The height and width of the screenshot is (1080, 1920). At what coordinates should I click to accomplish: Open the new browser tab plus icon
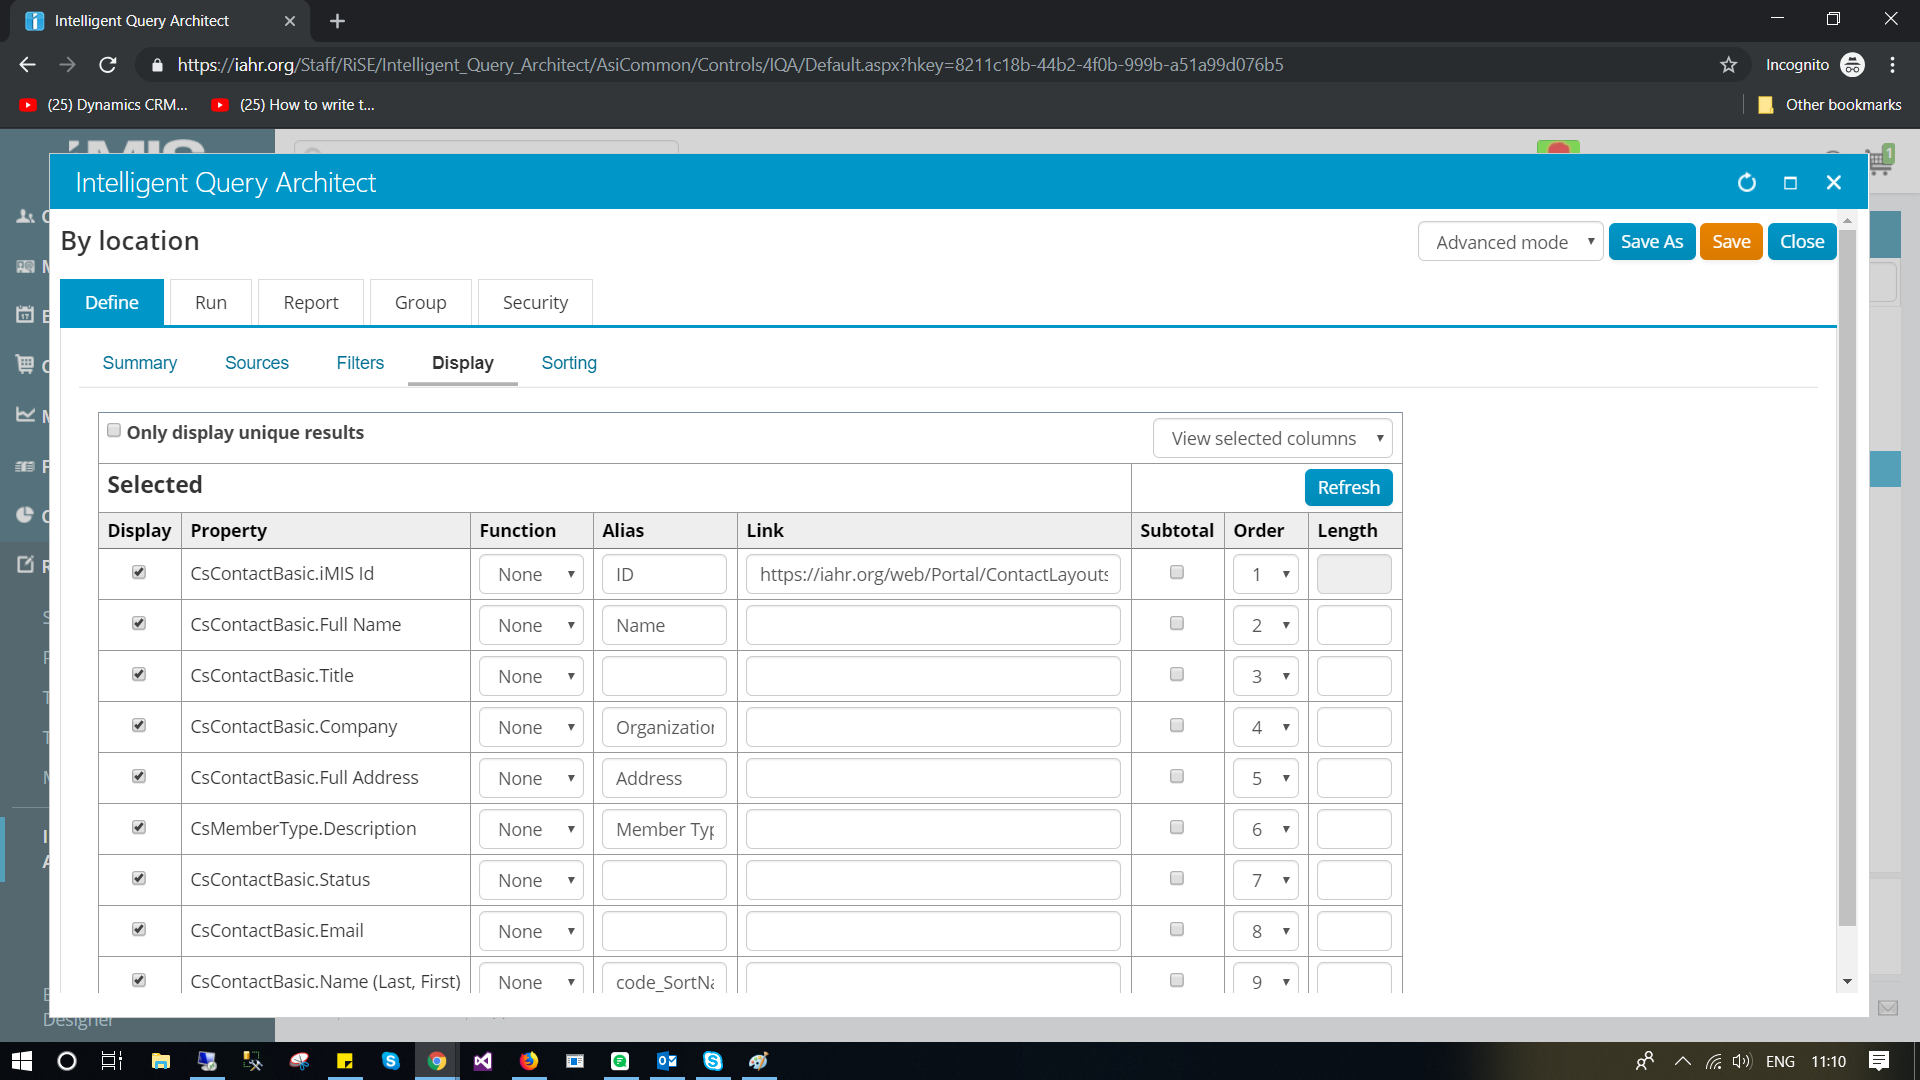tap(337, 21)
